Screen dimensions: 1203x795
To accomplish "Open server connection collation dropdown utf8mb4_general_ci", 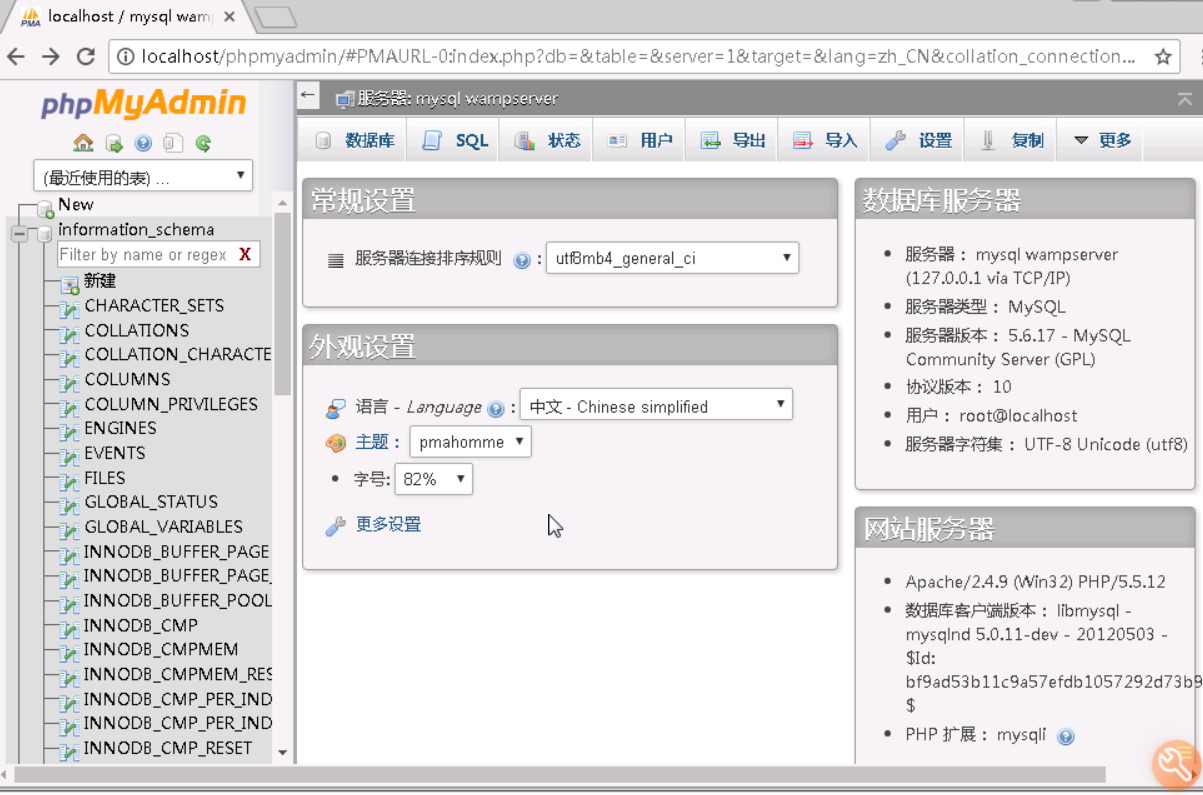I will 672,258.
